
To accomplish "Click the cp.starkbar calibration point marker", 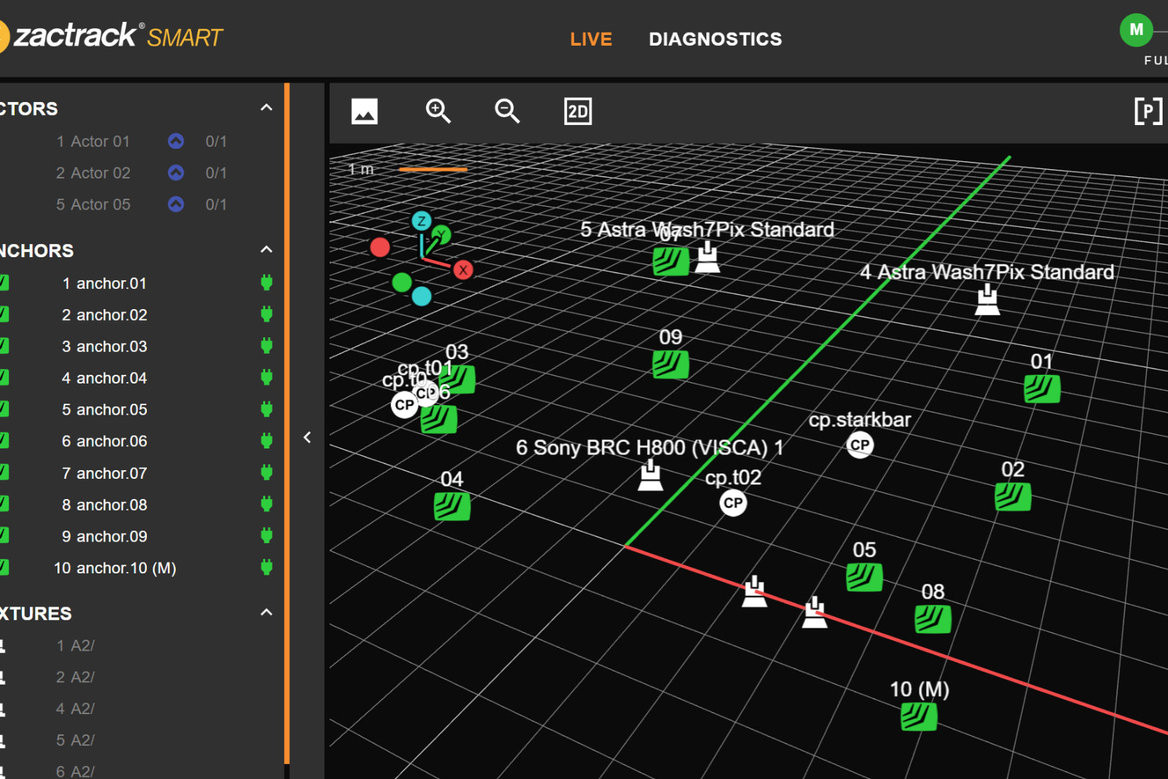I will pyautogui.click(x=860, y=445).
